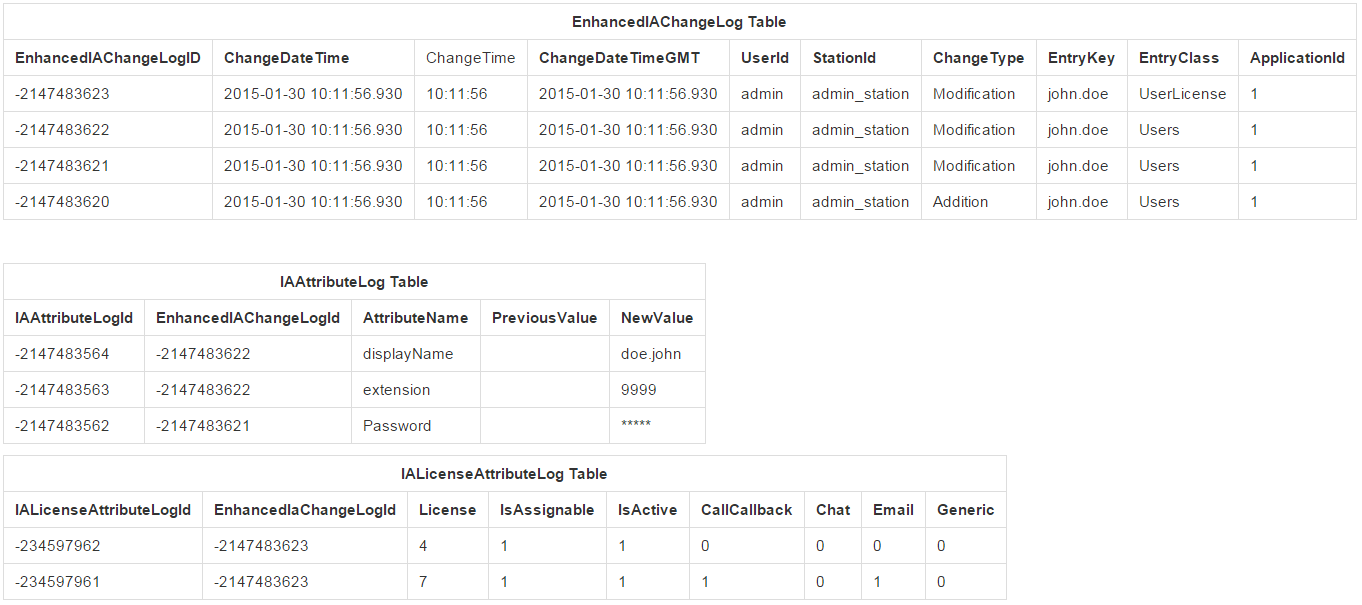Select the doe.john new value cell
1362x605 pixels.
click(x=652, y=354)
